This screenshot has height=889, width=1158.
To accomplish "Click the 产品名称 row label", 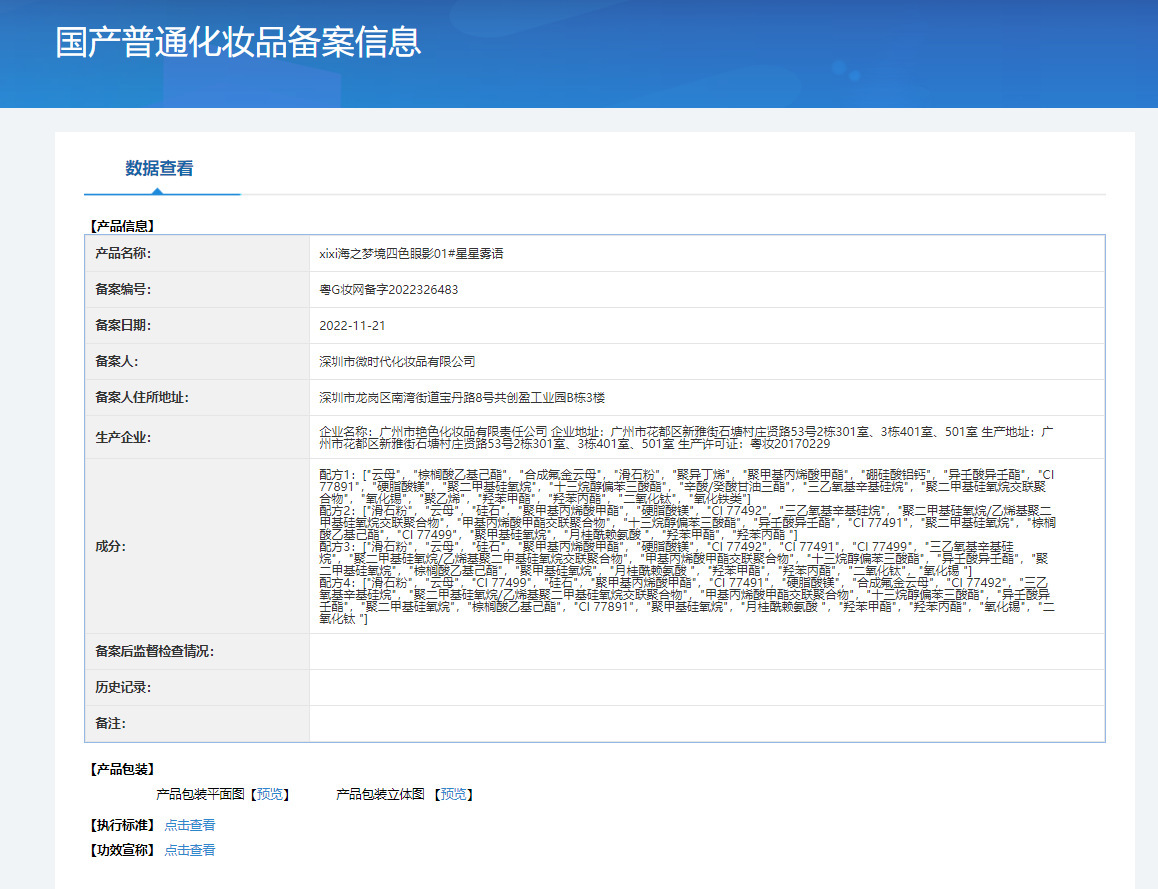I will click(123, 254).
